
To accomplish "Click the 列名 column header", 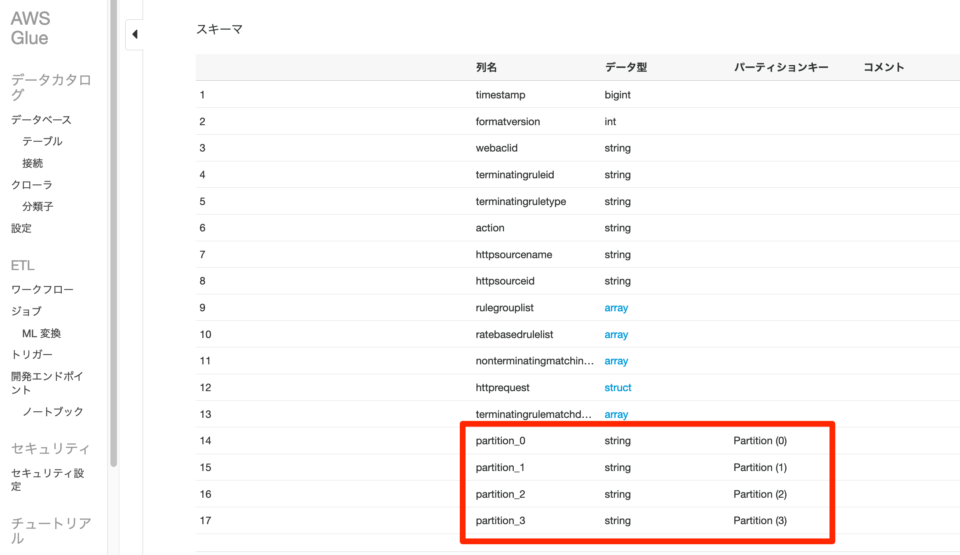I will click(x=486, y=67).
